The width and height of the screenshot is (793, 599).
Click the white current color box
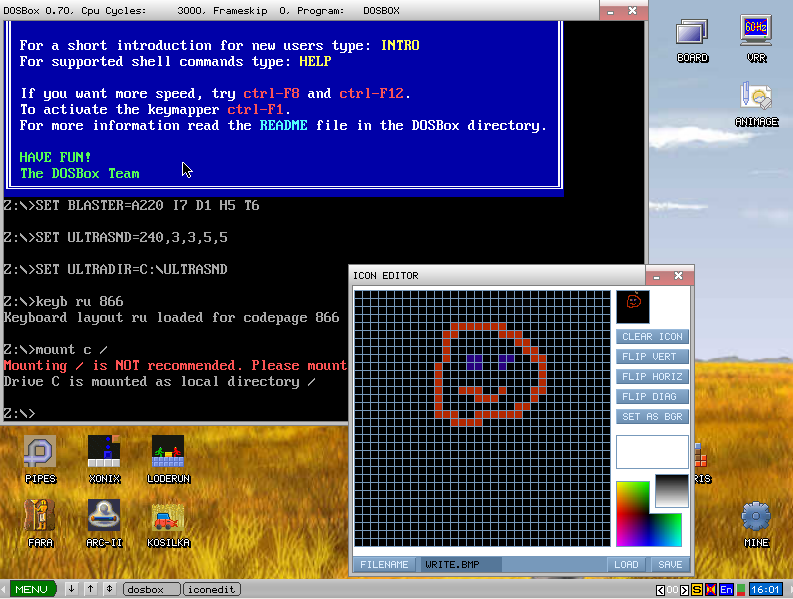652,452
